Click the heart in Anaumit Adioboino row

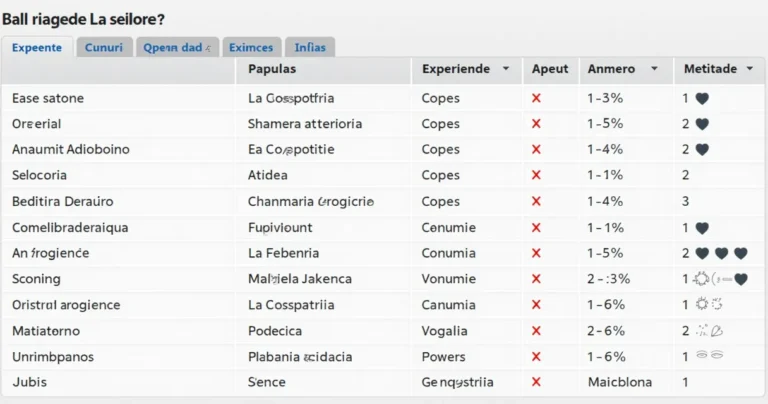pos(702,150)
